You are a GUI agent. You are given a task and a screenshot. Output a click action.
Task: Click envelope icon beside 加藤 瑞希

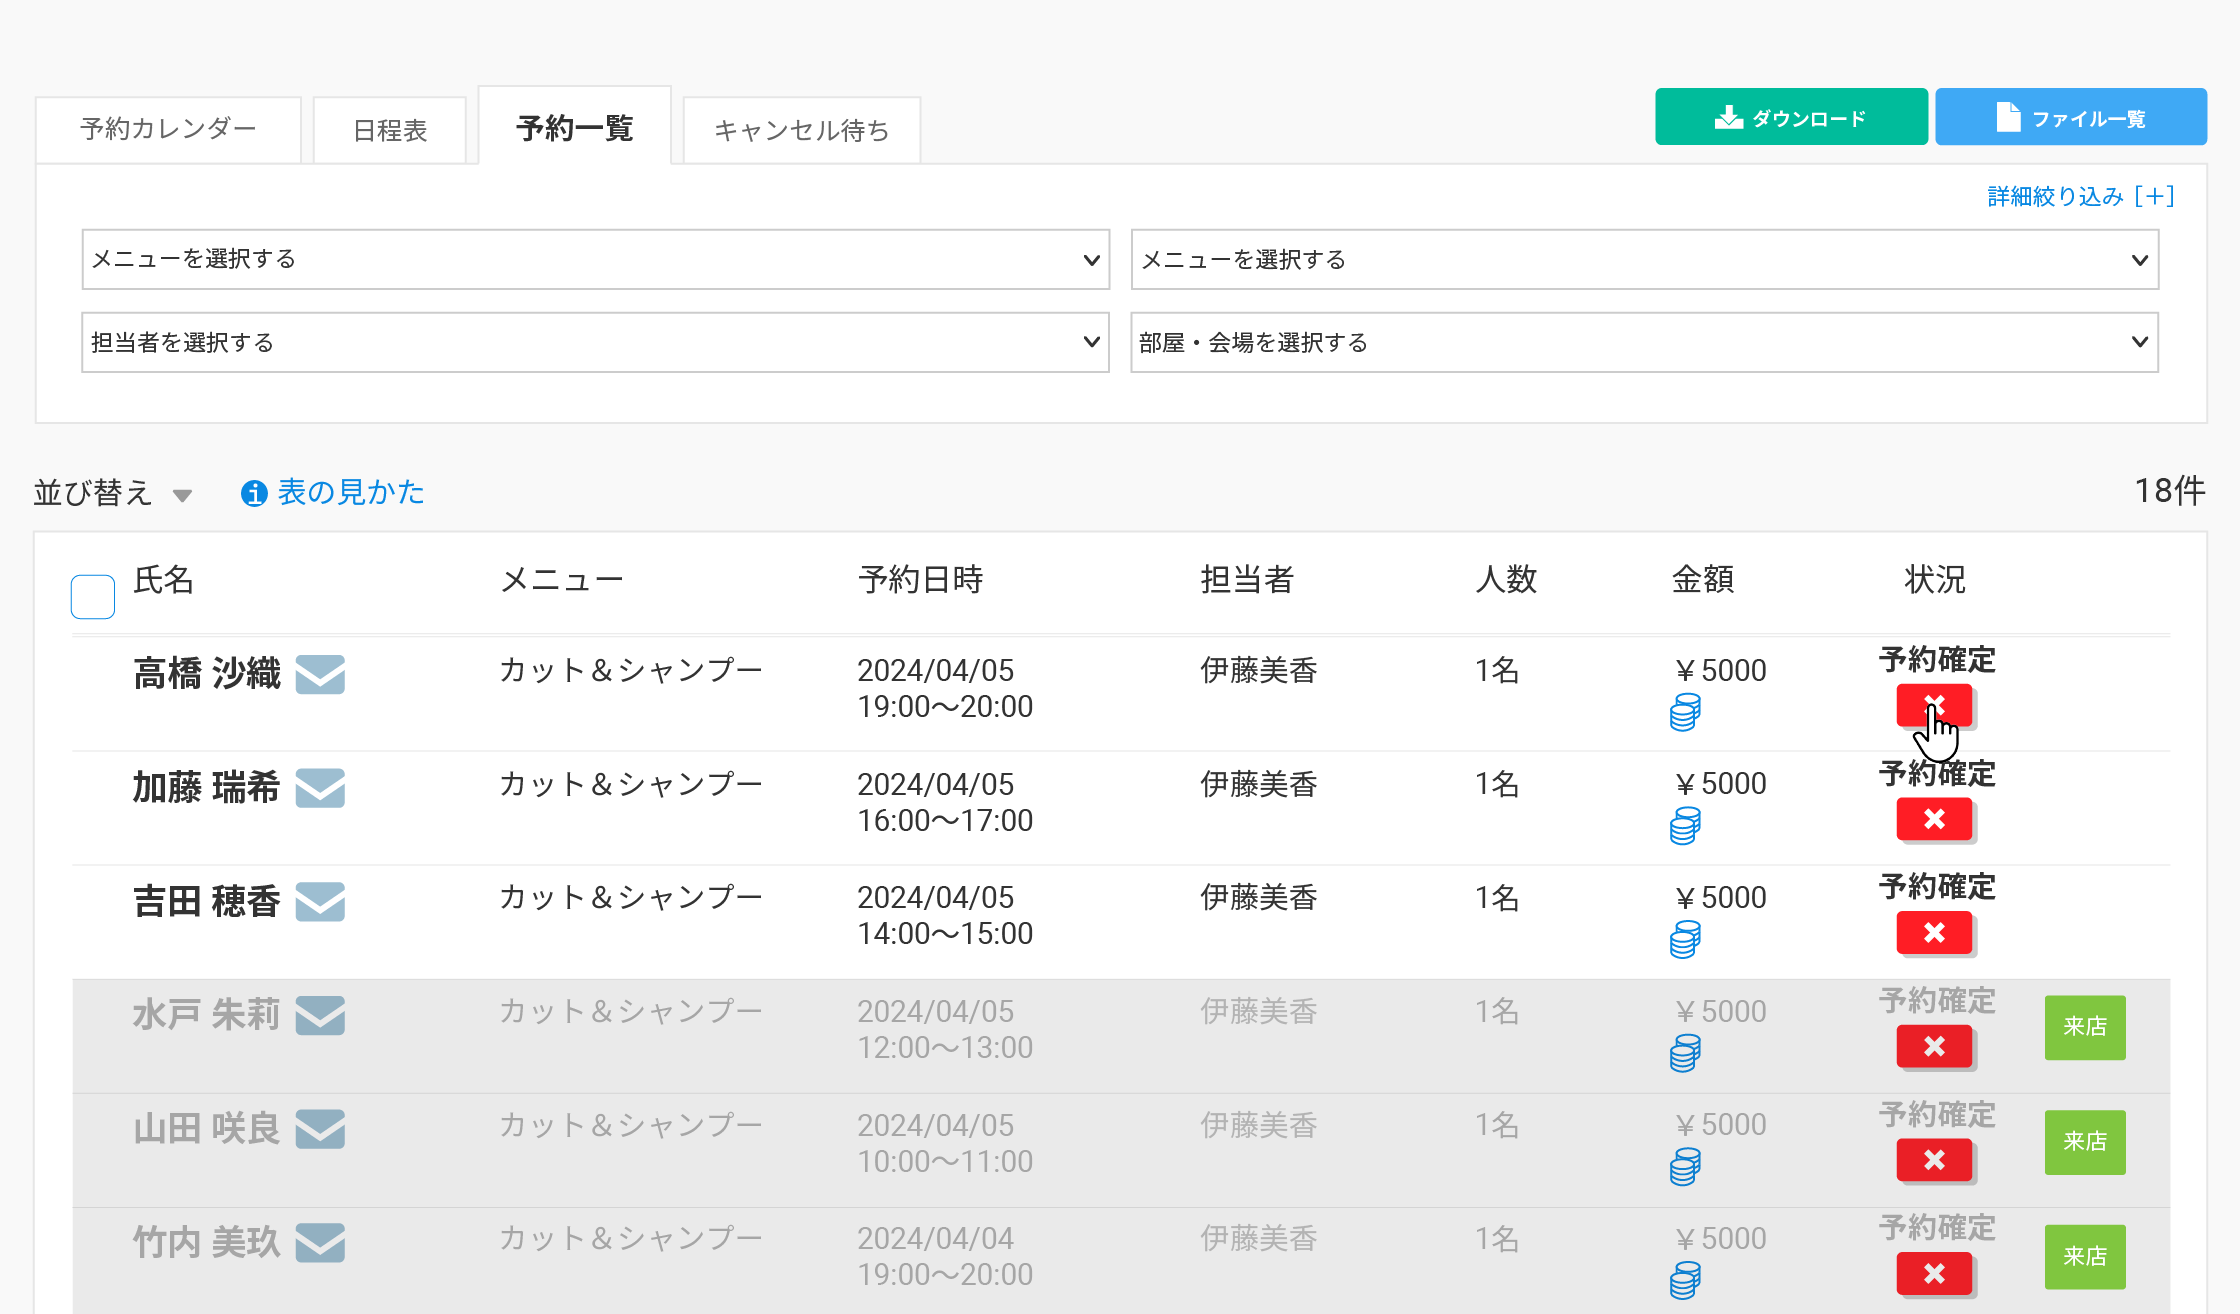pos(320,788)
